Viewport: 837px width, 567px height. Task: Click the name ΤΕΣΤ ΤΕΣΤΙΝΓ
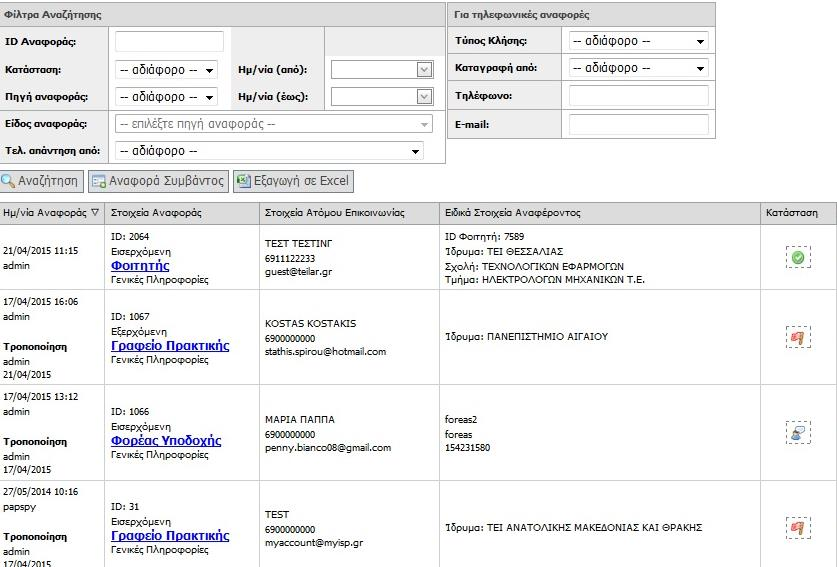[298, 243]
